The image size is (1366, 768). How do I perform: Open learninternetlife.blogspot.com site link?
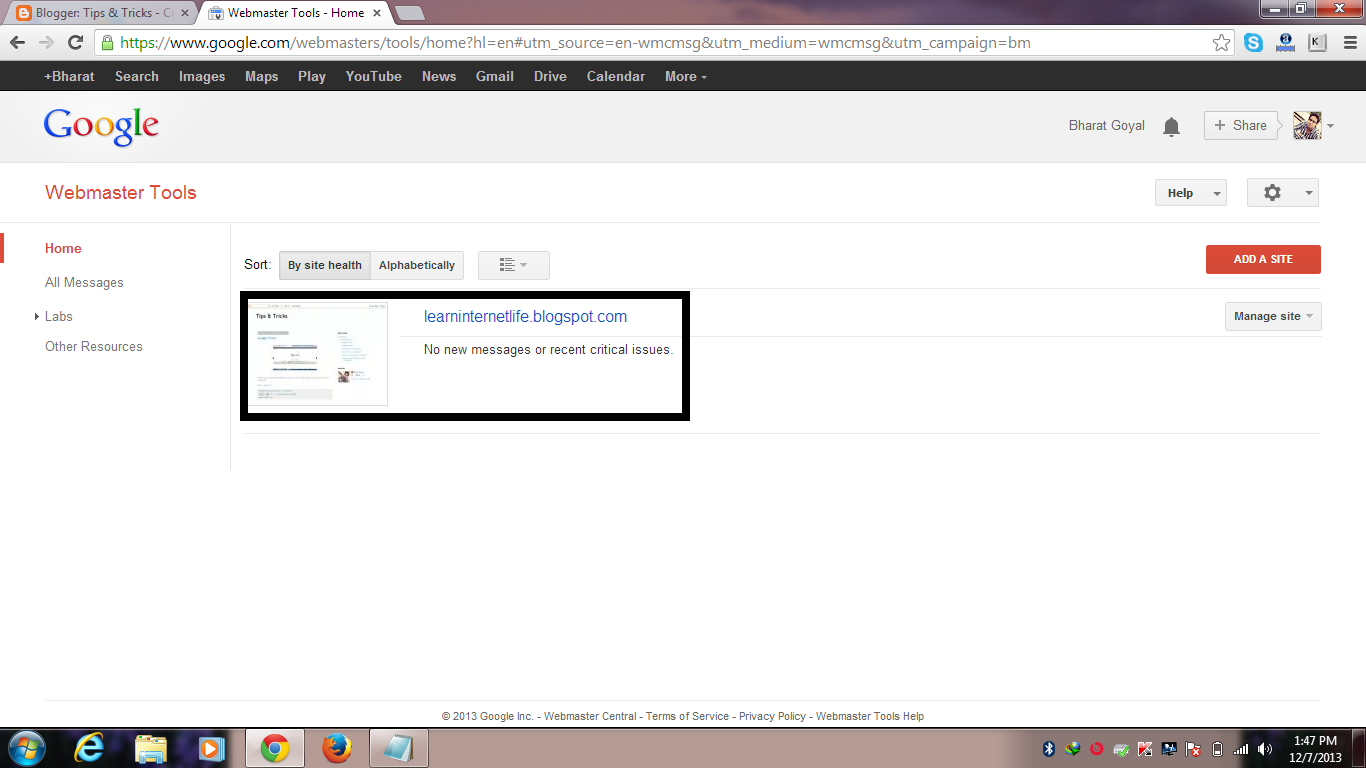(x=525, y=316)
